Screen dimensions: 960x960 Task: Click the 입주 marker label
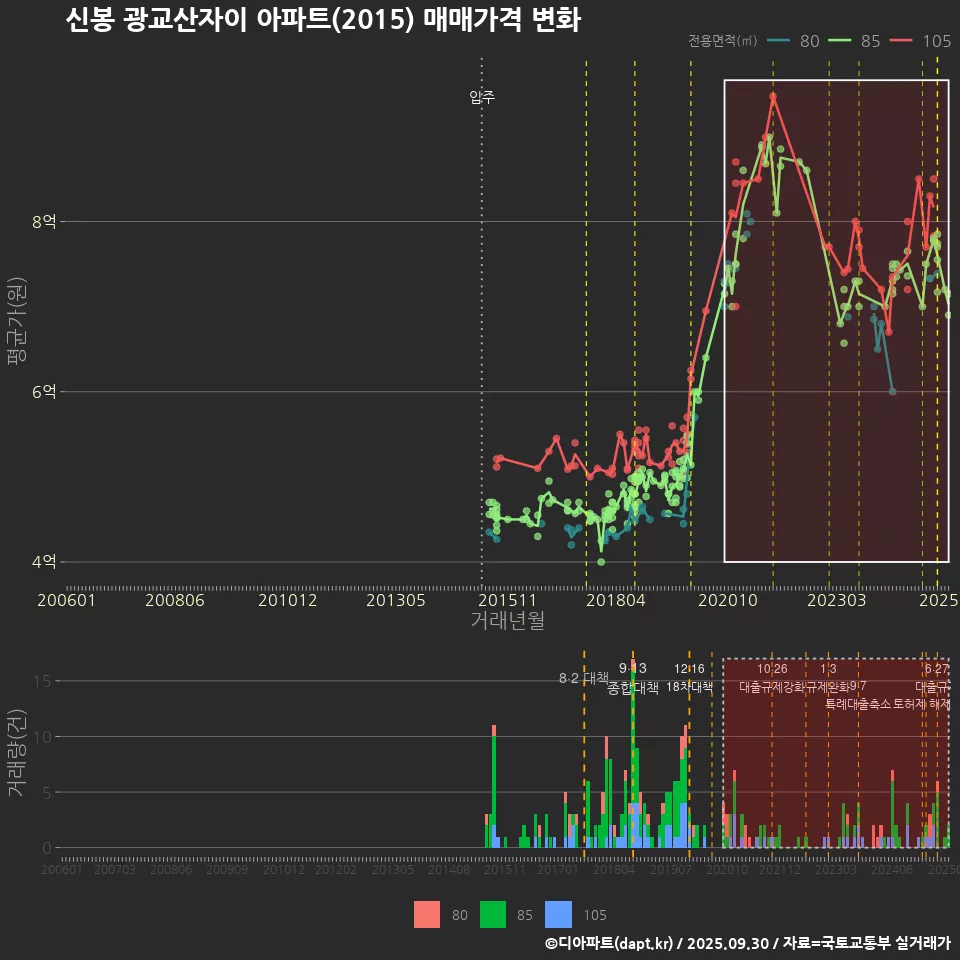click(x=482, y=97)
